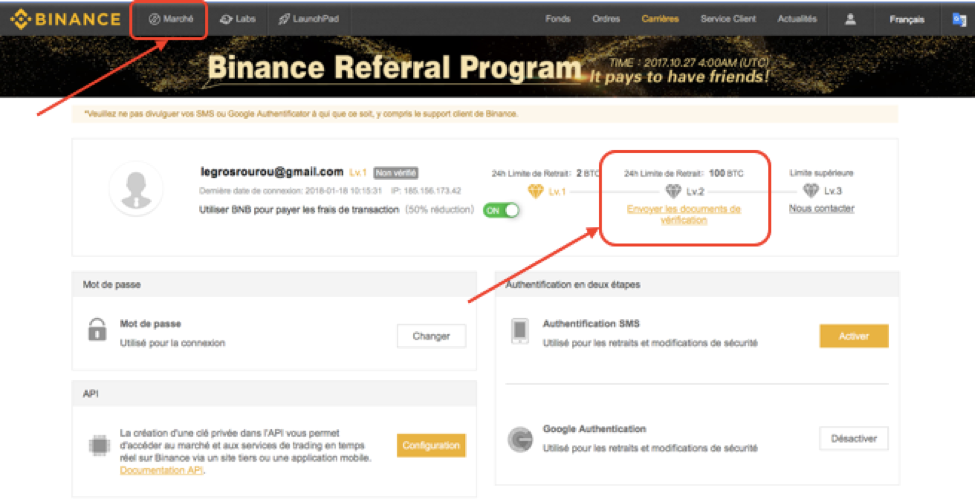The image size is (975, 499).
Task: Click the grey Lv.2 diamond icon
Action: click(x=673, y=191)
